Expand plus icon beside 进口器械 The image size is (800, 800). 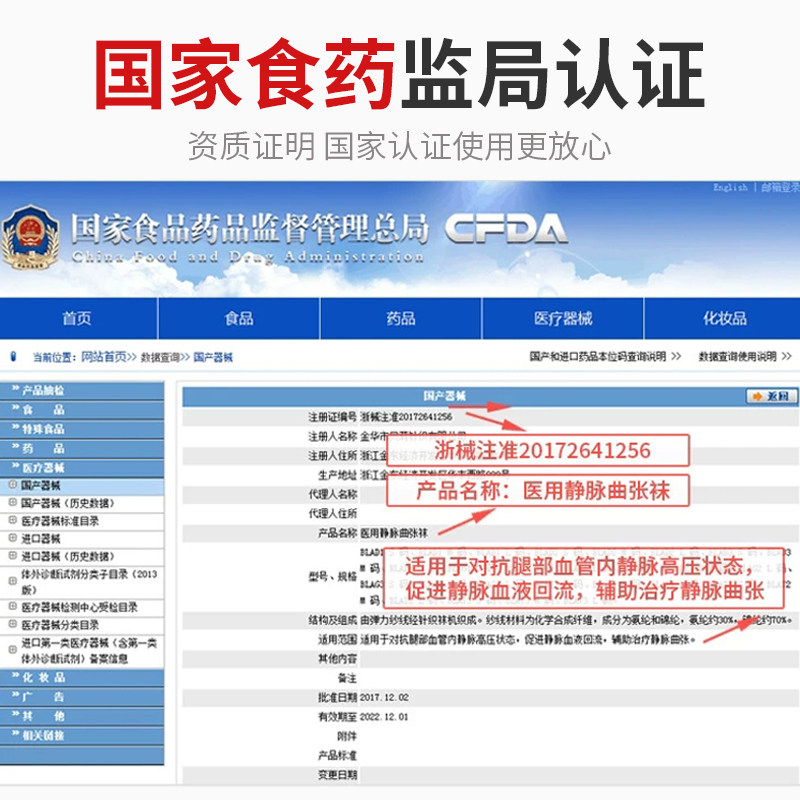13,538
